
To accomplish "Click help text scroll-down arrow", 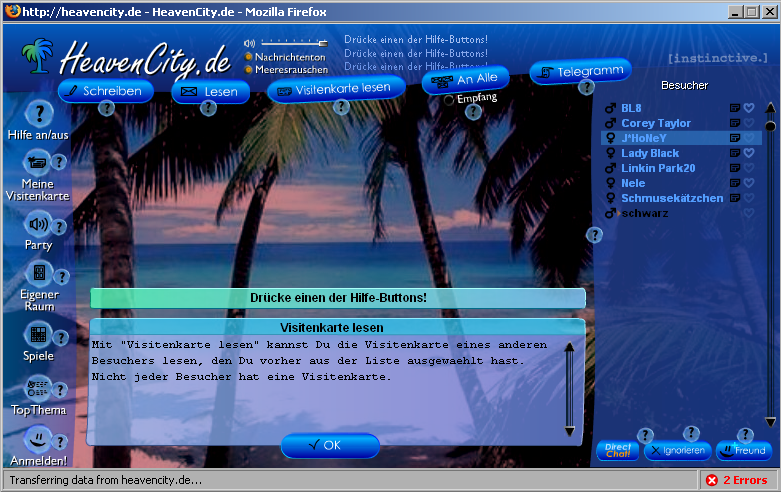I will (x=569, y=431).
